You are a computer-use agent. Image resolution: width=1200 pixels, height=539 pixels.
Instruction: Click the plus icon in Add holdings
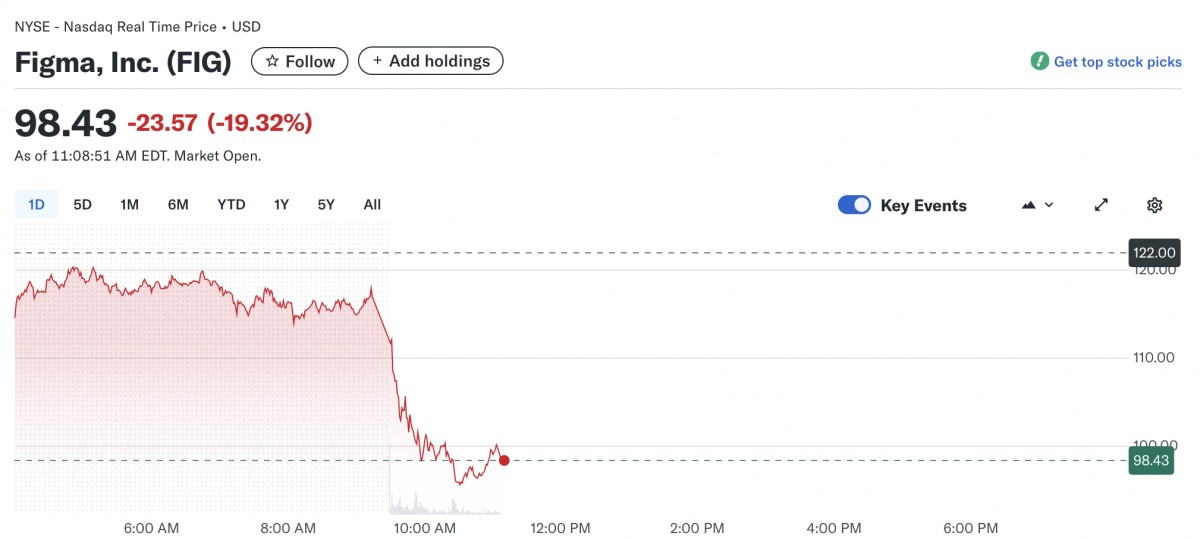377,61
